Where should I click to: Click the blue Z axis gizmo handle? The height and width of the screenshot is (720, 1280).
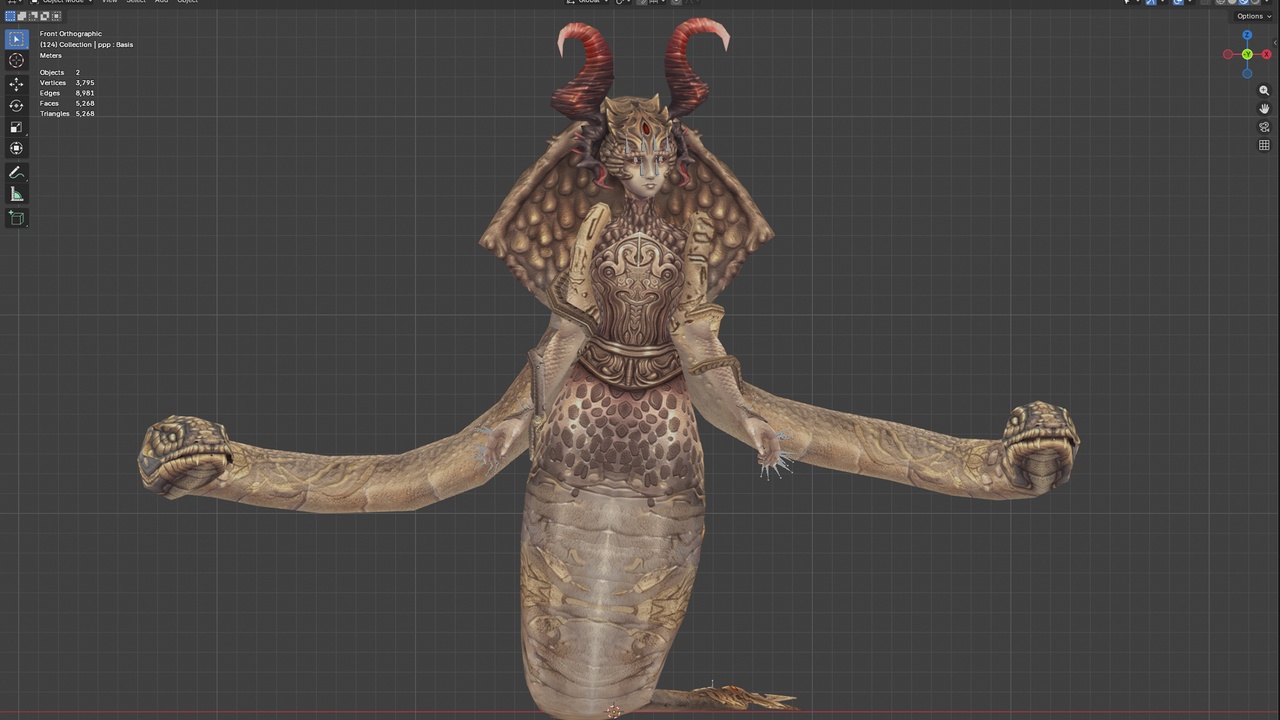click(1247, 36)
